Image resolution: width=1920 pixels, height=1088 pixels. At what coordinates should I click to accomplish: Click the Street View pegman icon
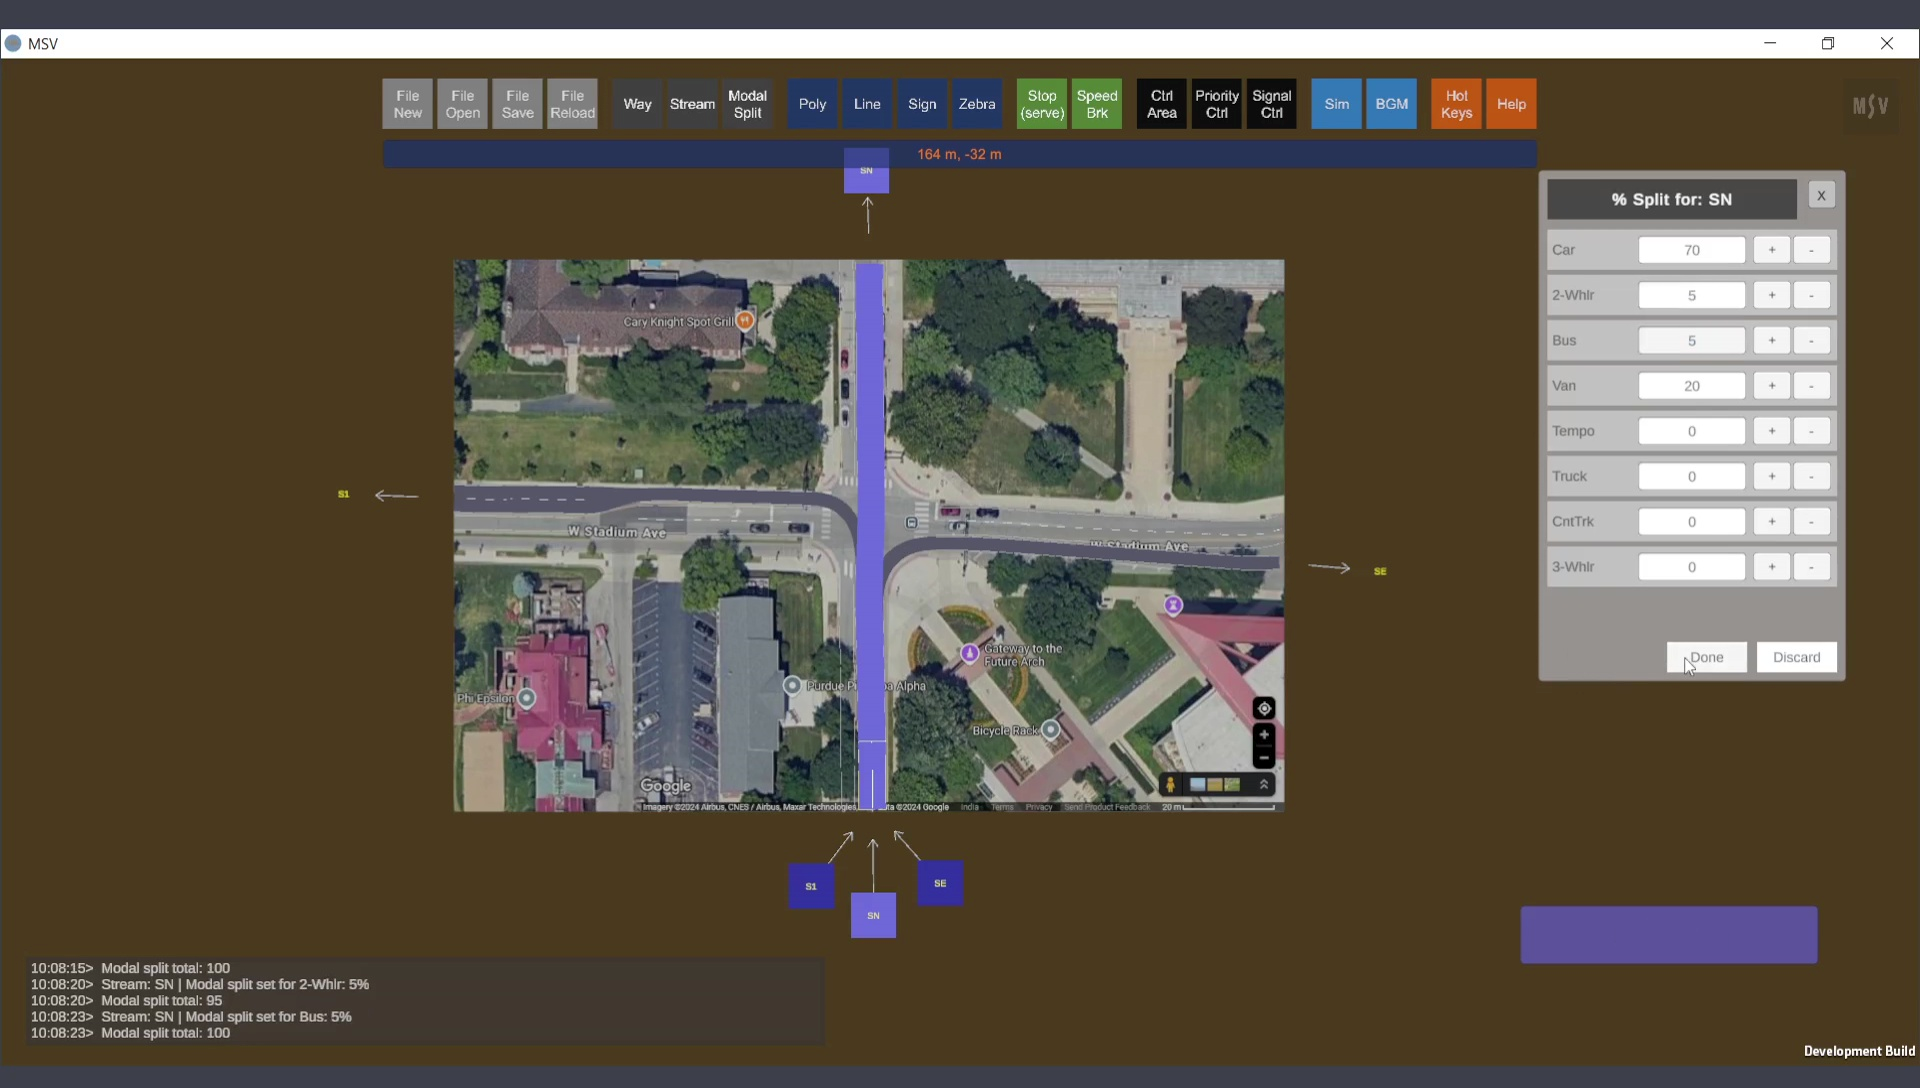click(x=1170, y=785)
